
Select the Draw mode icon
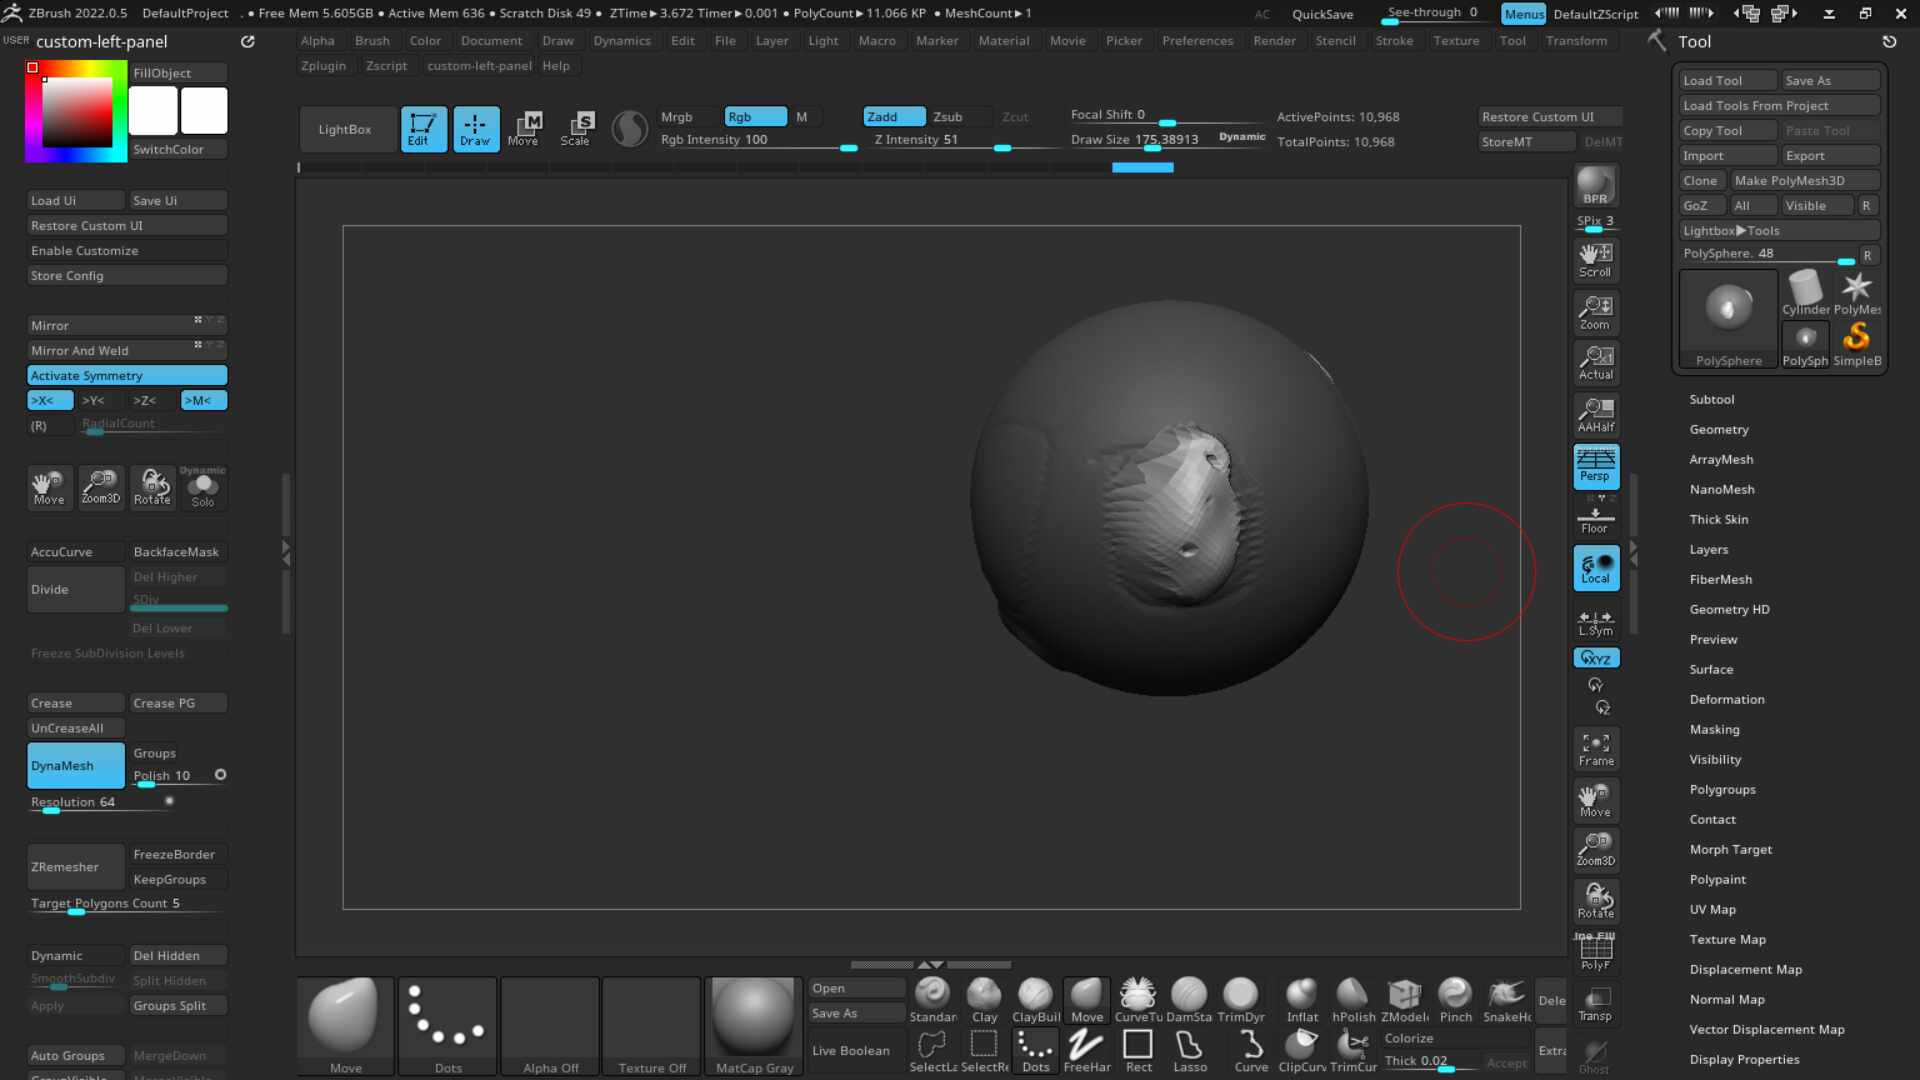[475, 129]
